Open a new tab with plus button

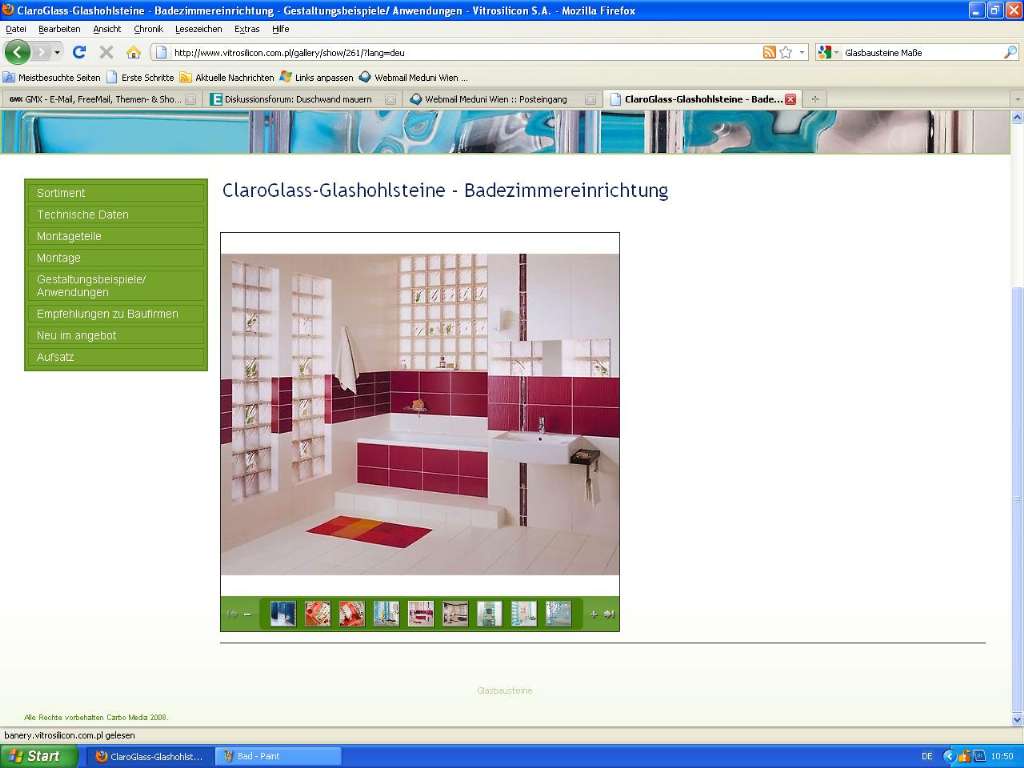click(814, 99)
